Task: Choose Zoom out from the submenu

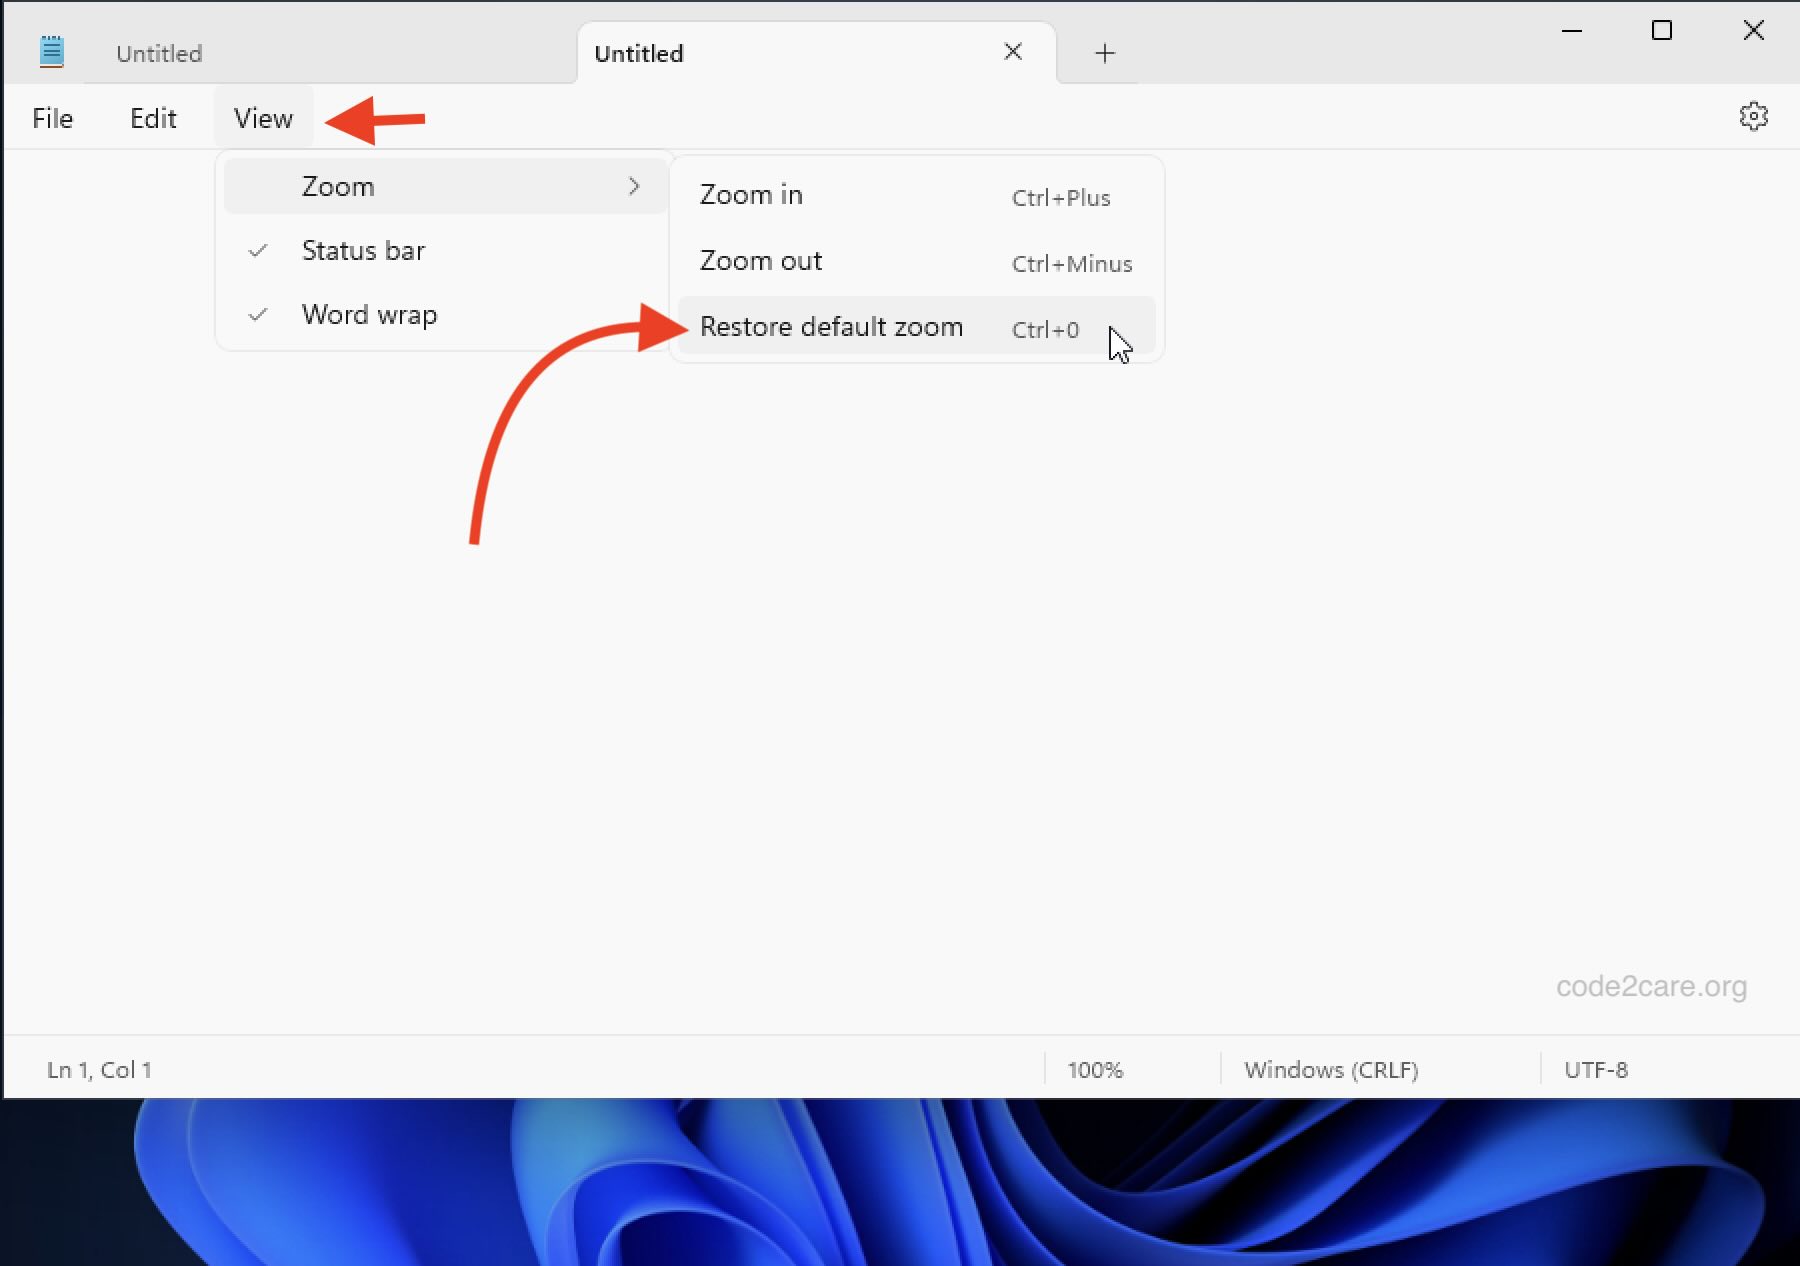Action: point(760,260)
